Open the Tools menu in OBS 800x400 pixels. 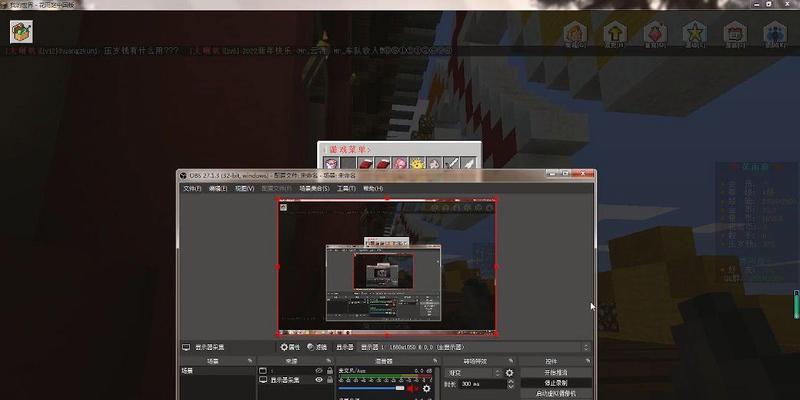[346, 189]
